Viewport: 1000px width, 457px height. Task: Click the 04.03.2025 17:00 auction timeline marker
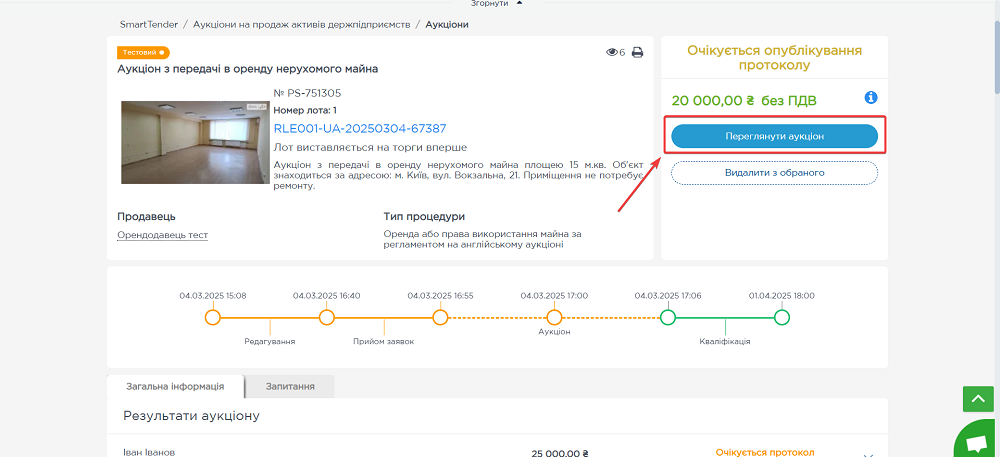[x=554, y=318]
